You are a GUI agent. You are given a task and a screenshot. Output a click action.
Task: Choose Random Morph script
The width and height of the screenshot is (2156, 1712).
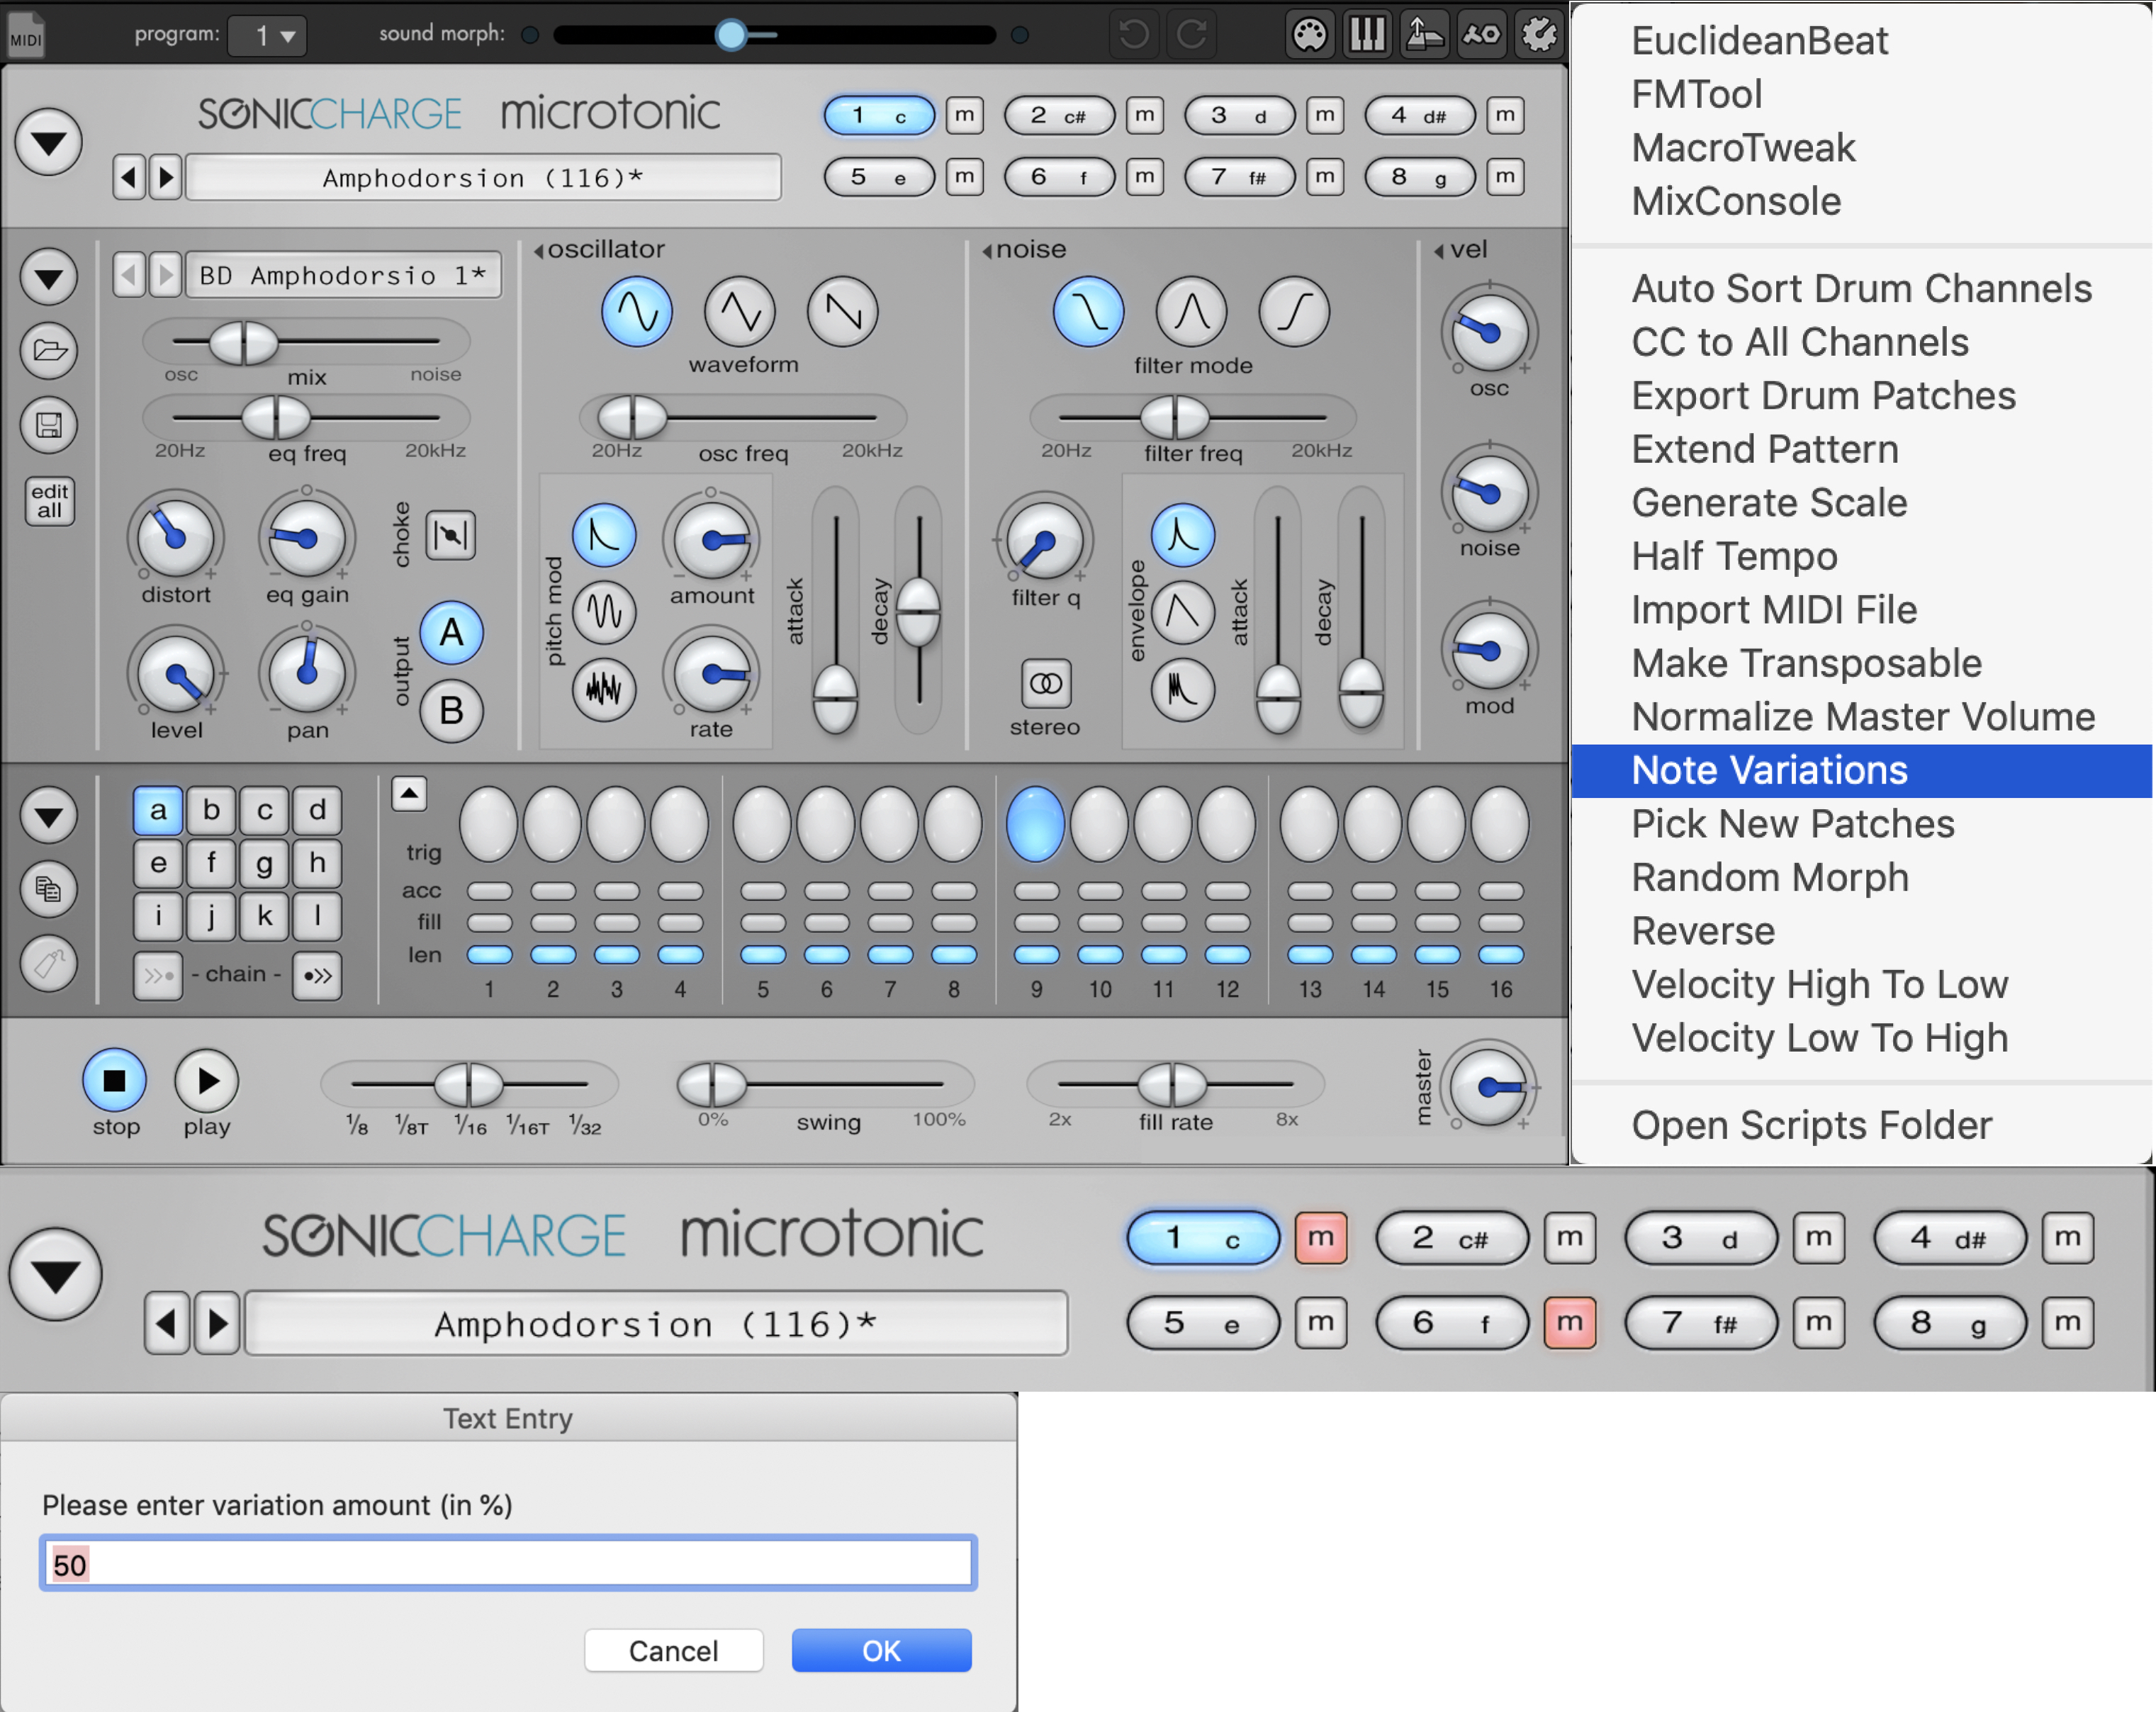tap(1861, 877)
